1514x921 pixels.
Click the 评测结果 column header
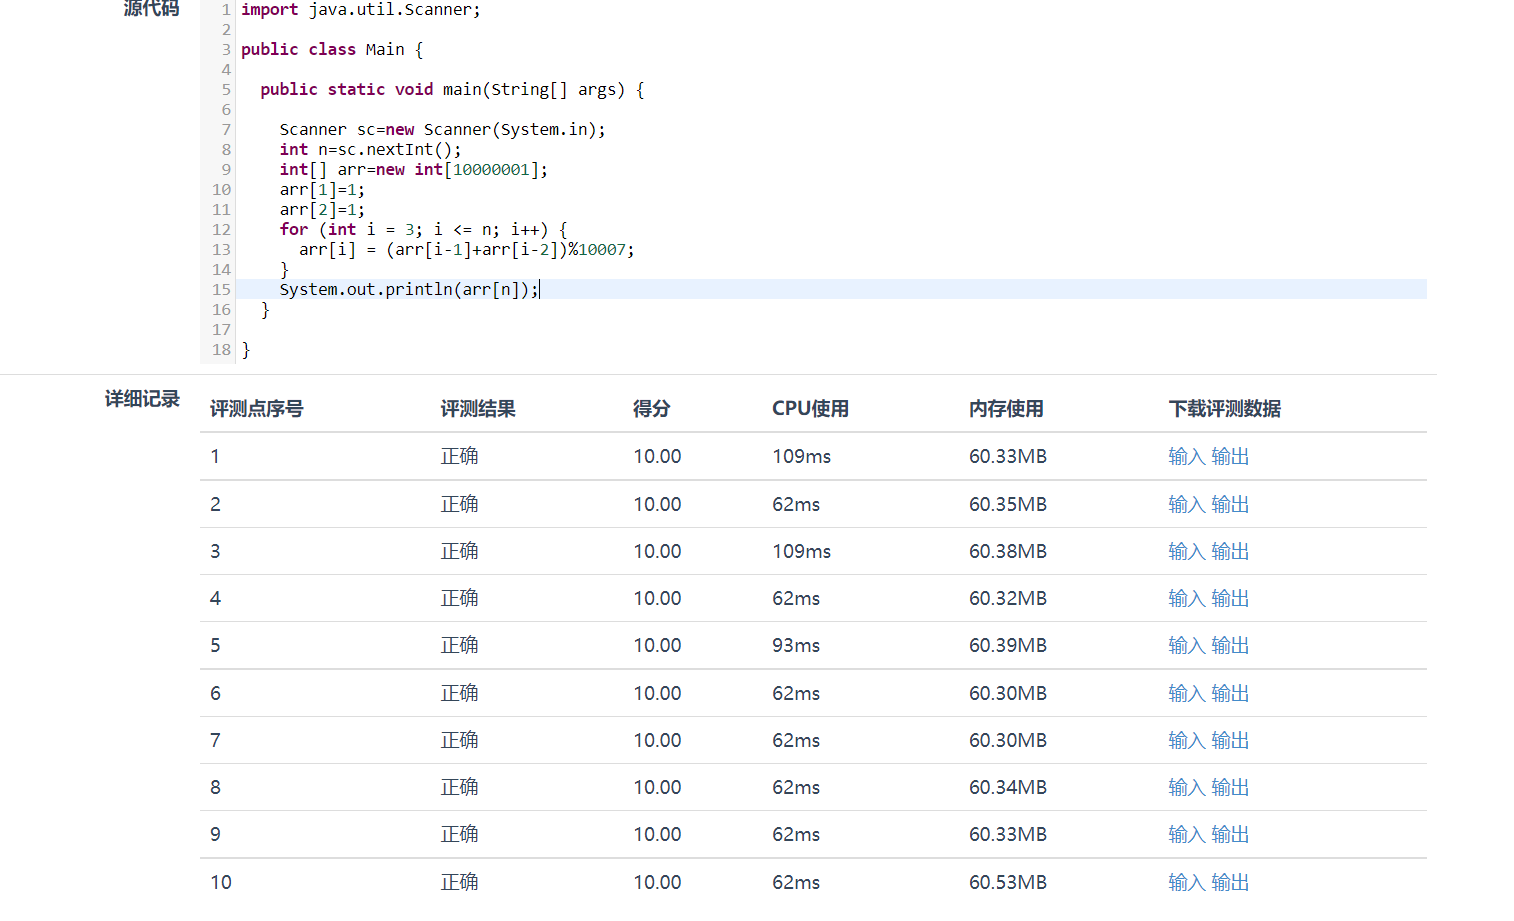point(478,409)
